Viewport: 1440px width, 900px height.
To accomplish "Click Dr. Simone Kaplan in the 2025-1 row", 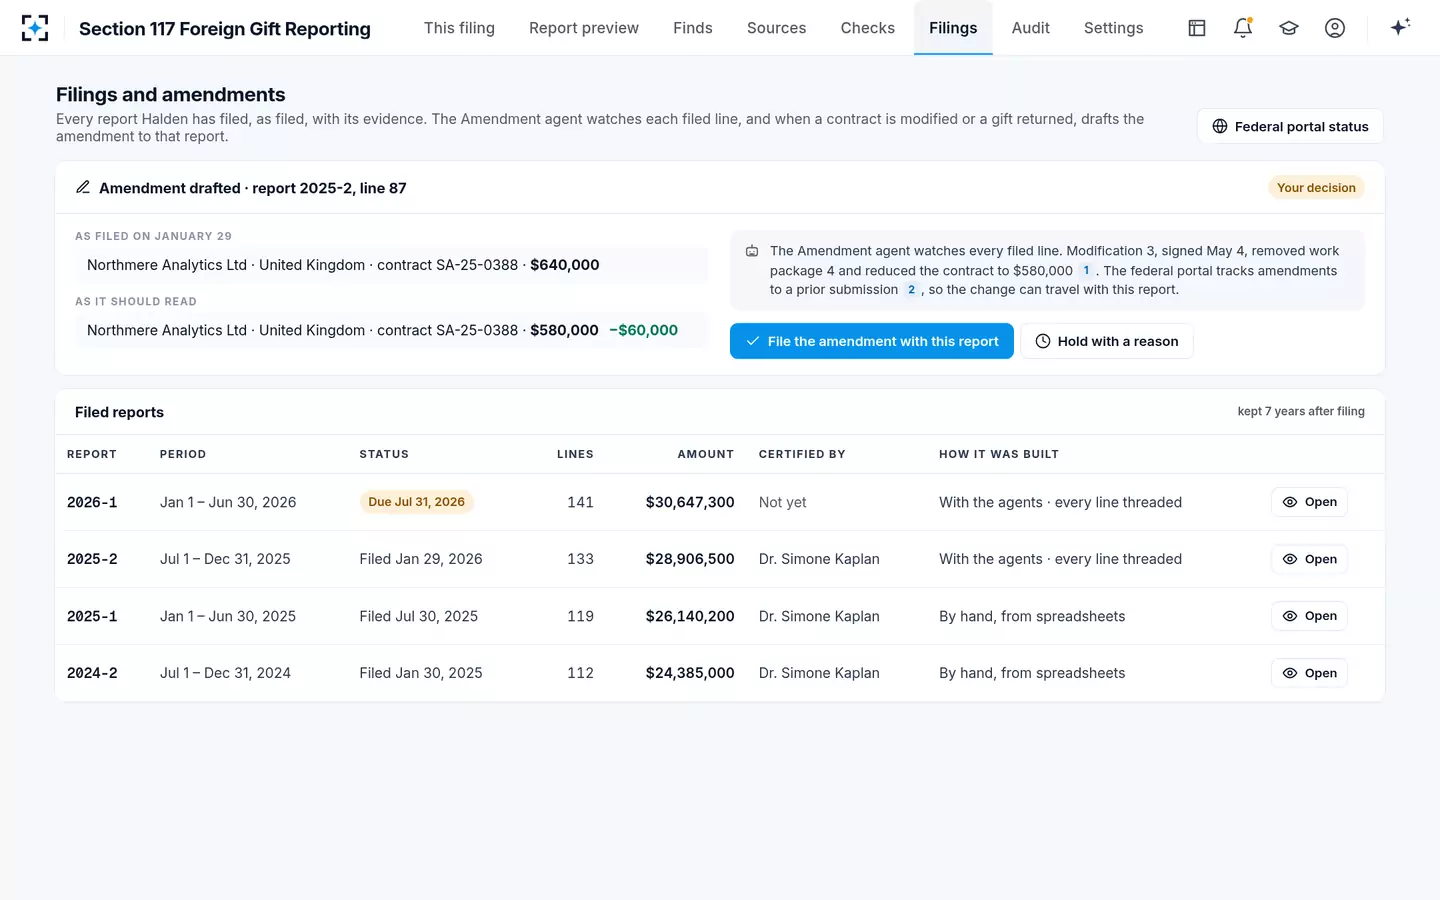I will 819,616.
